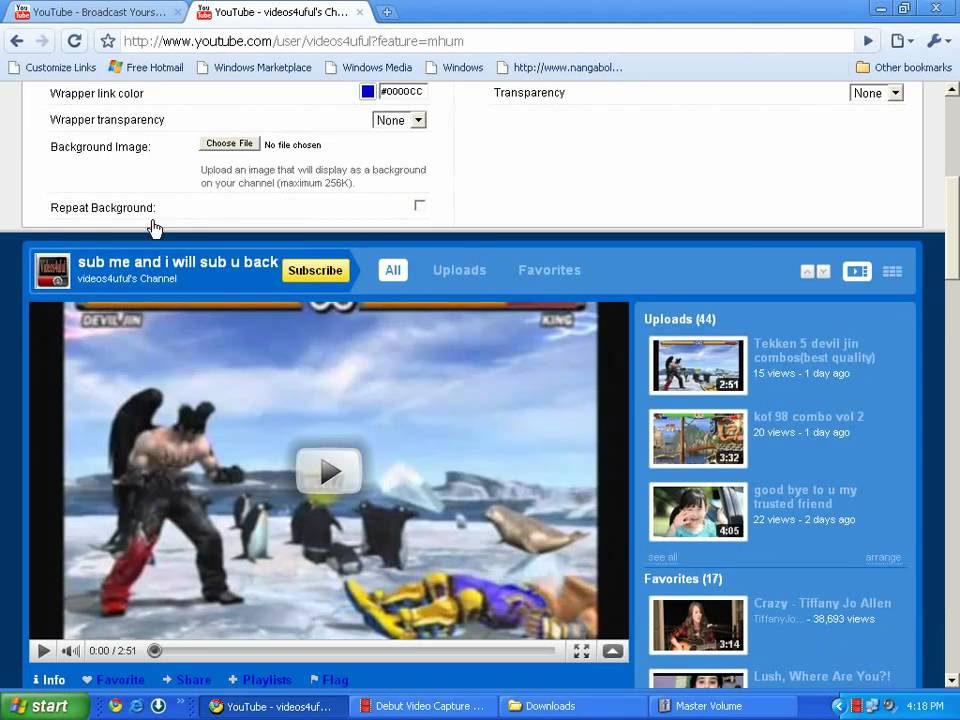Select the Uploads tab

pyautogui.click(x=460, y=270)
